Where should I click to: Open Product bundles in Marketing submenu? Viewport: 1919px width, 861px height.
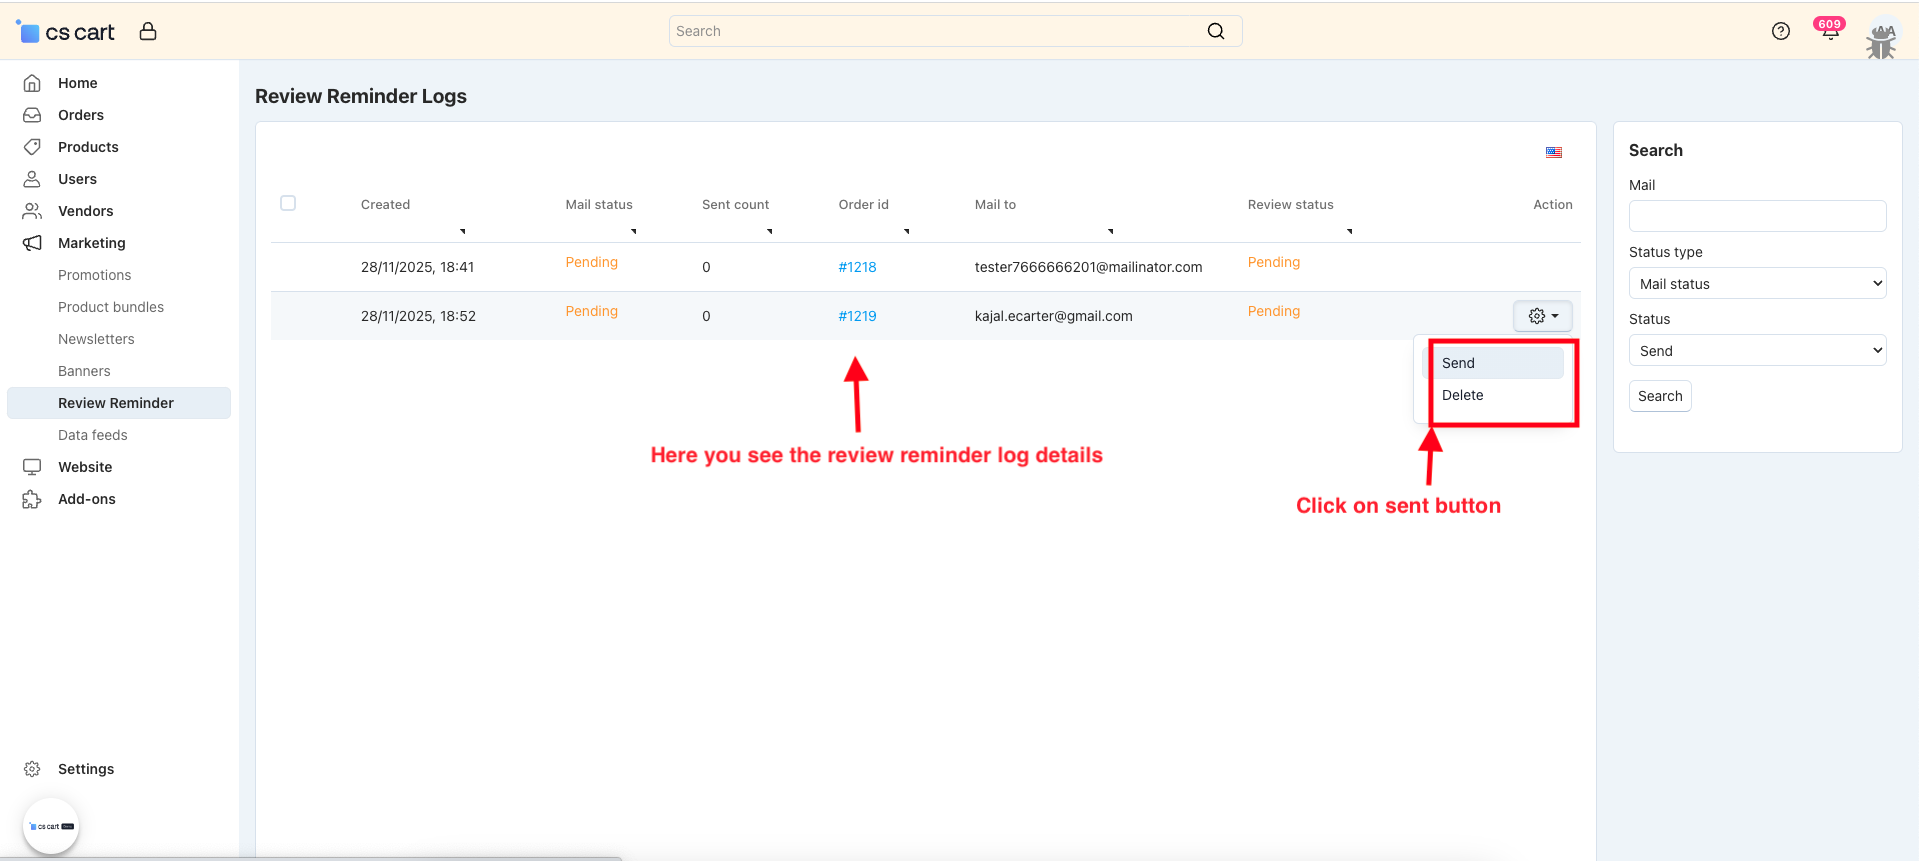point(111,307)
